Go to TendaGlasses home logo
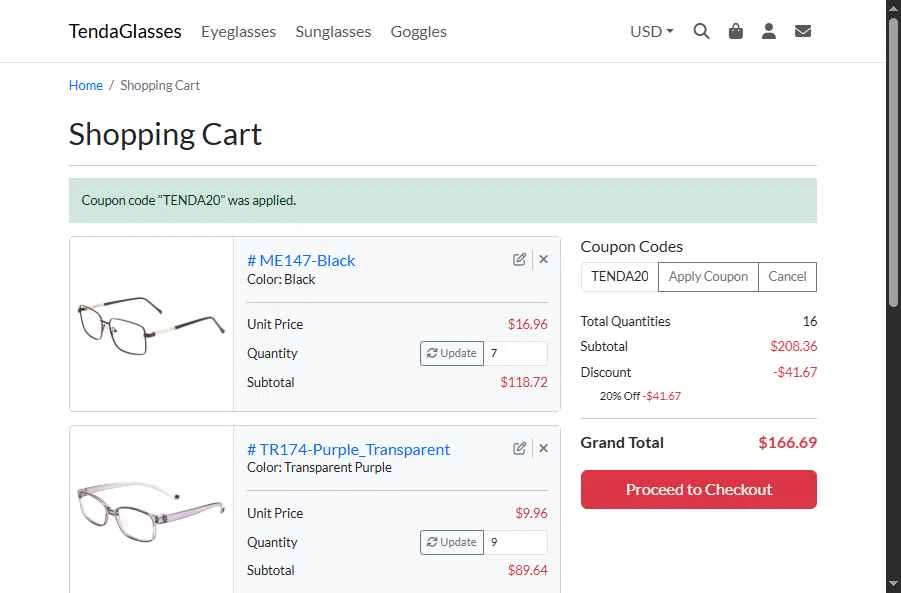The width and height of the screenshot is (901, 593). pos(125,31)
